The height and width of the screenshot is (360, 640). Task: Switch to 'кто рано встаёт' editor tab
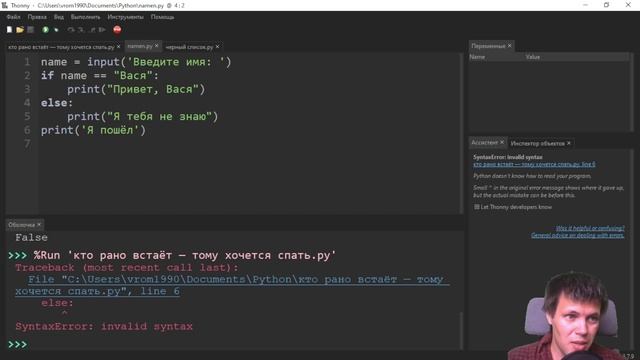[x=61, y=47]
